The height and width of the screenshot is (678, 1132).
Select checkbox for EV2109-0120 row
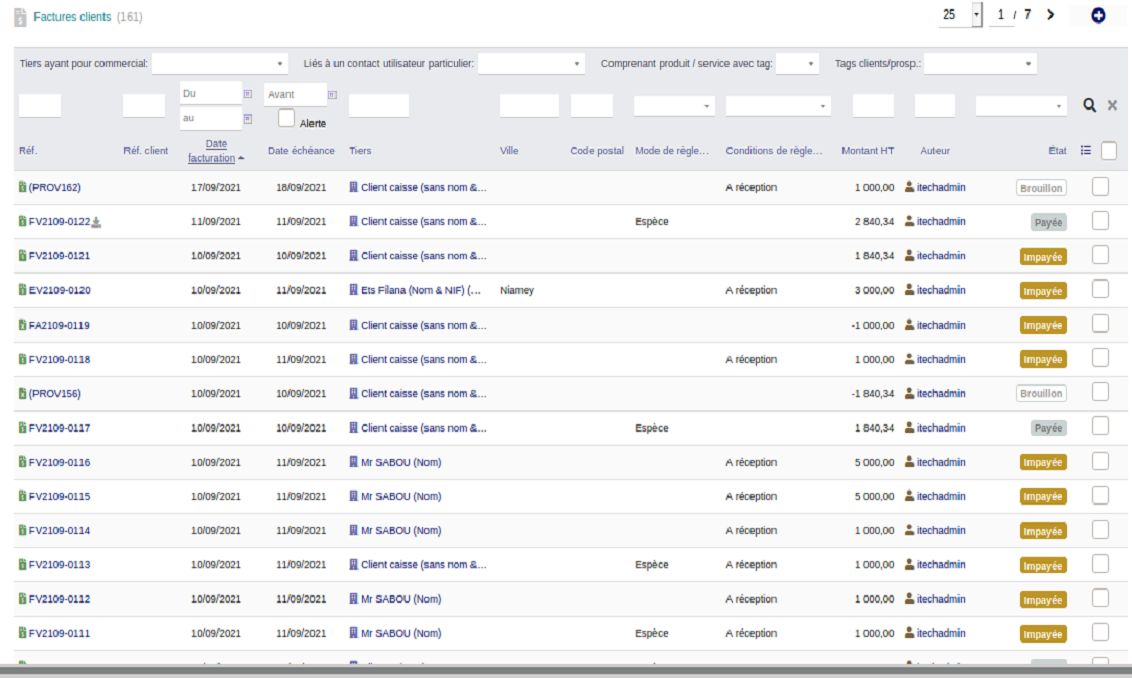coord(1100,290)
